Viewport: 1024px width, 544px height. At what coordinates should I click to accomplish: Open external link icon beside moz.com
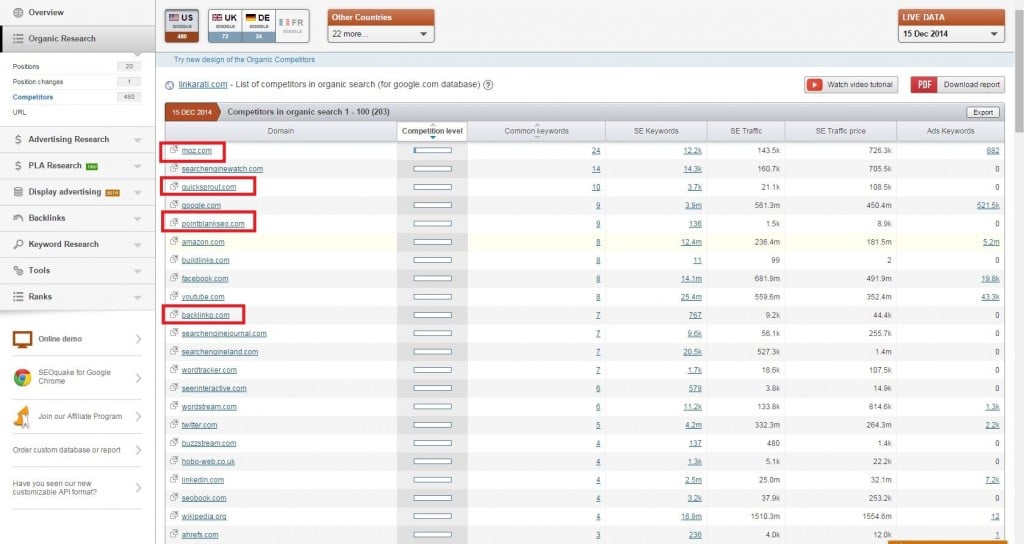click(x=174, y=150)
